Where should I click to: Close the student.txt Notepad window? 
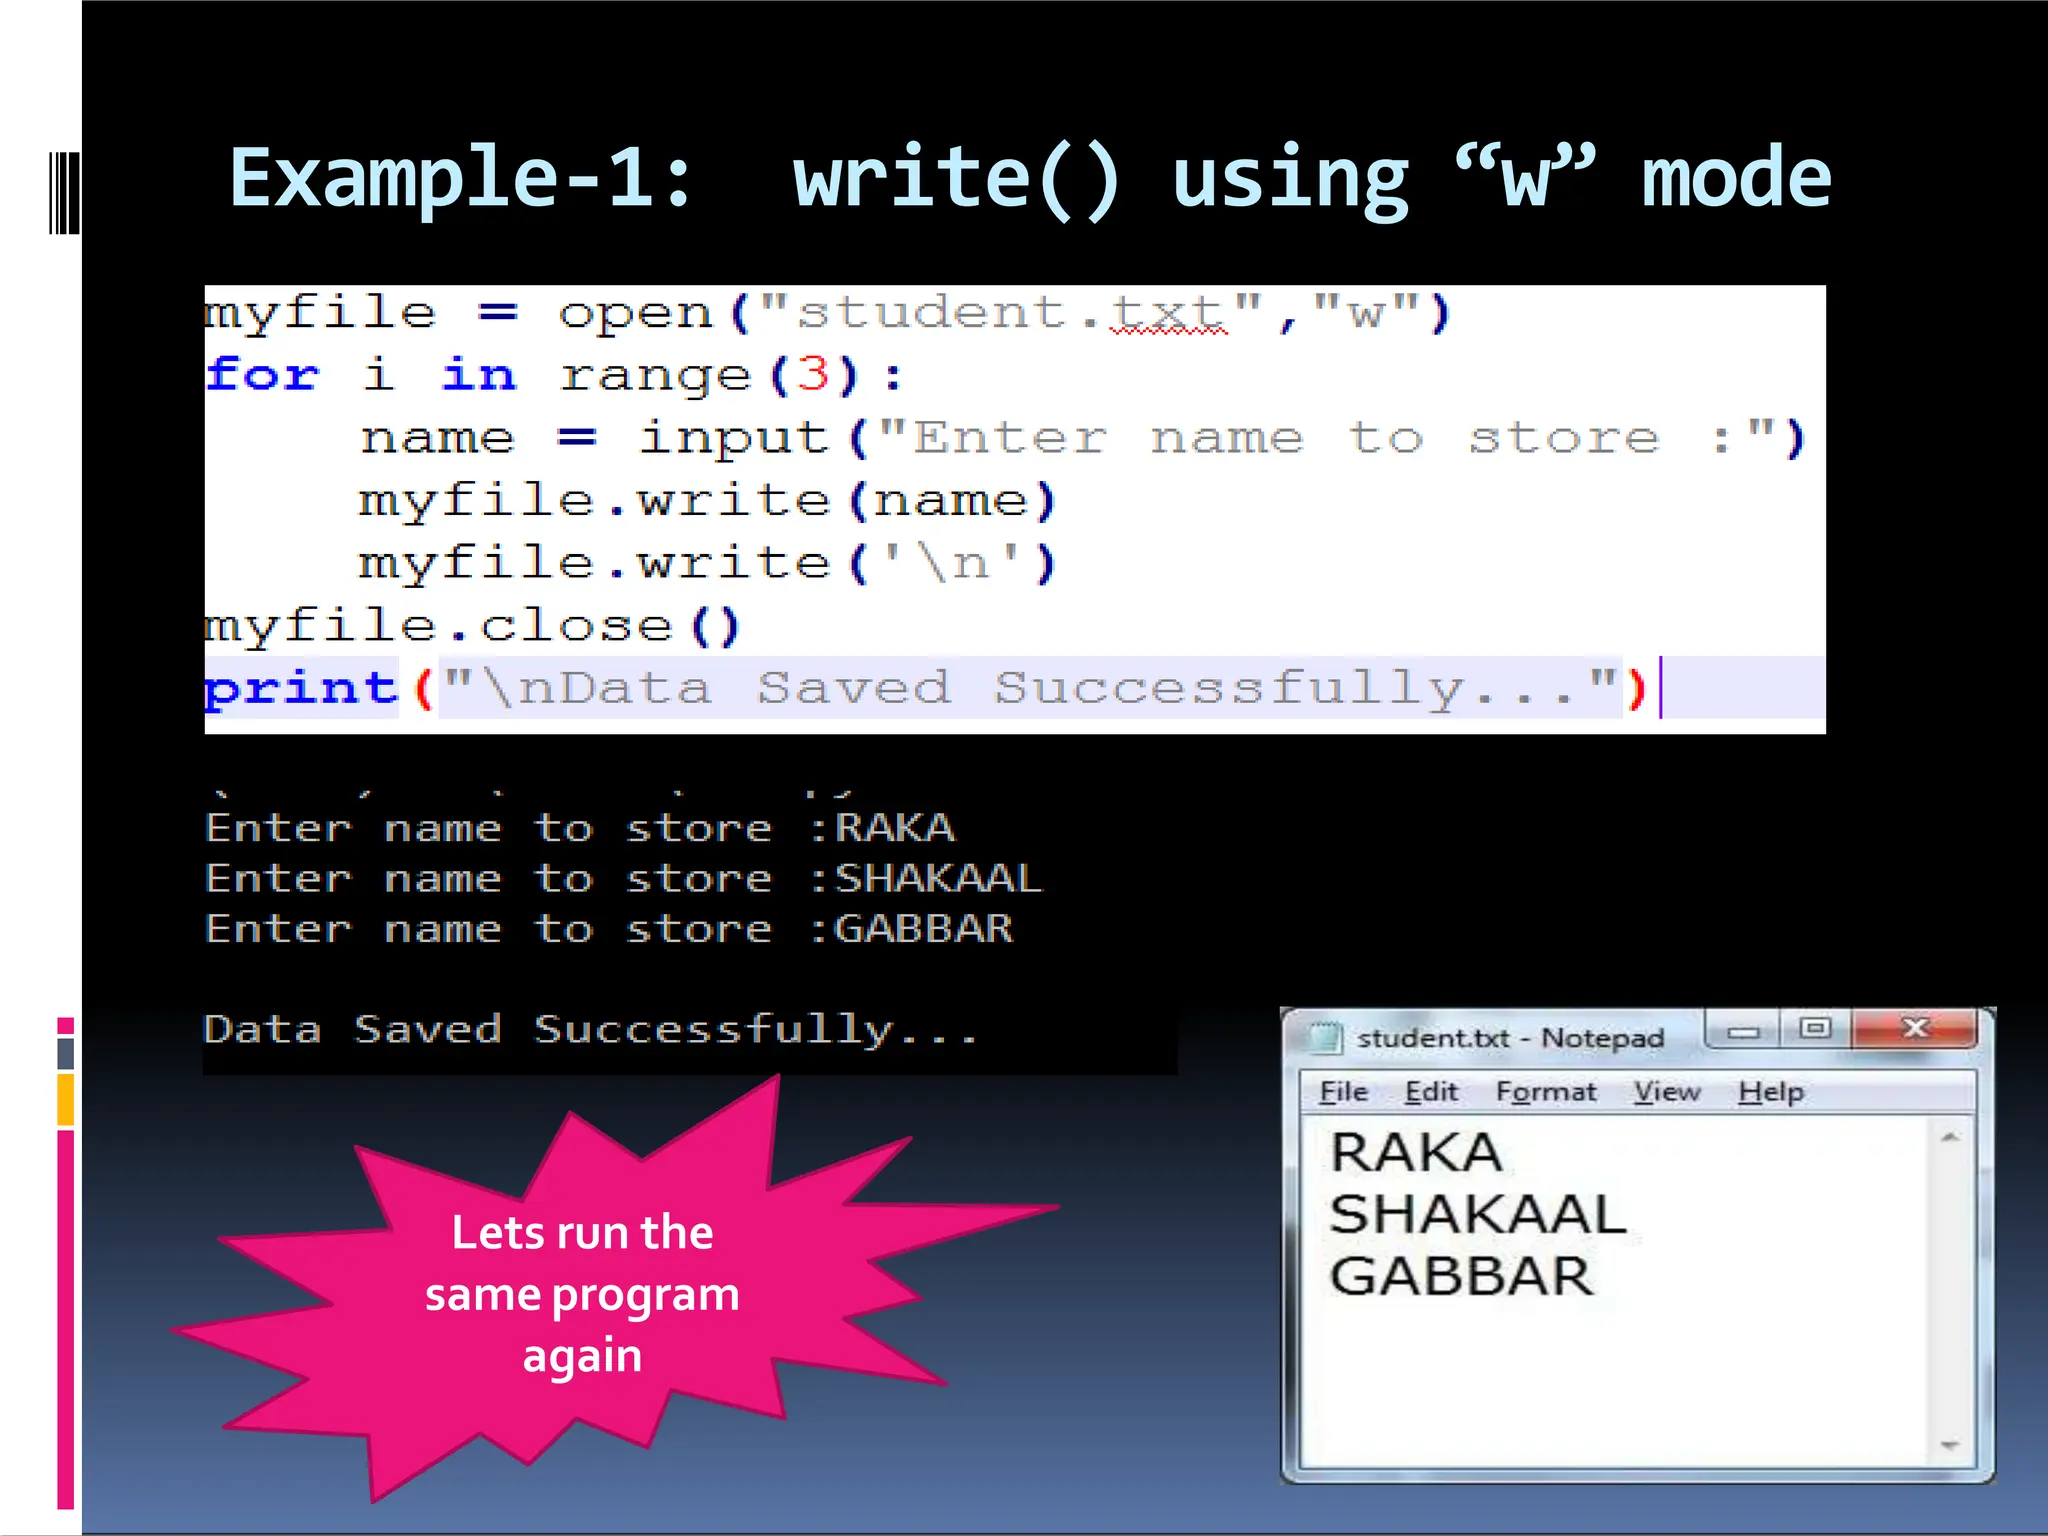click(1914, 1028)
